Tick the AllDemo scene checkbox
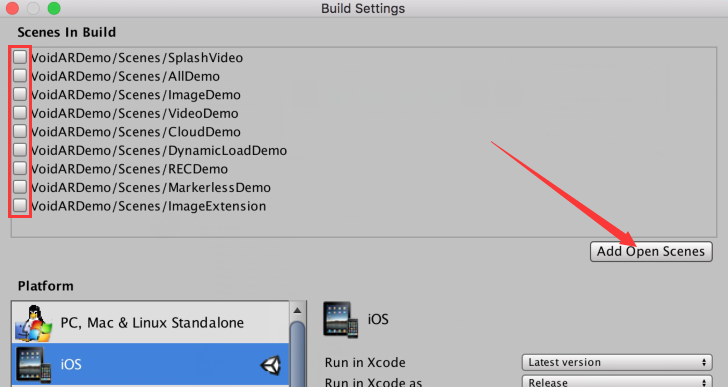728x387 pixels. click(20, 76)
